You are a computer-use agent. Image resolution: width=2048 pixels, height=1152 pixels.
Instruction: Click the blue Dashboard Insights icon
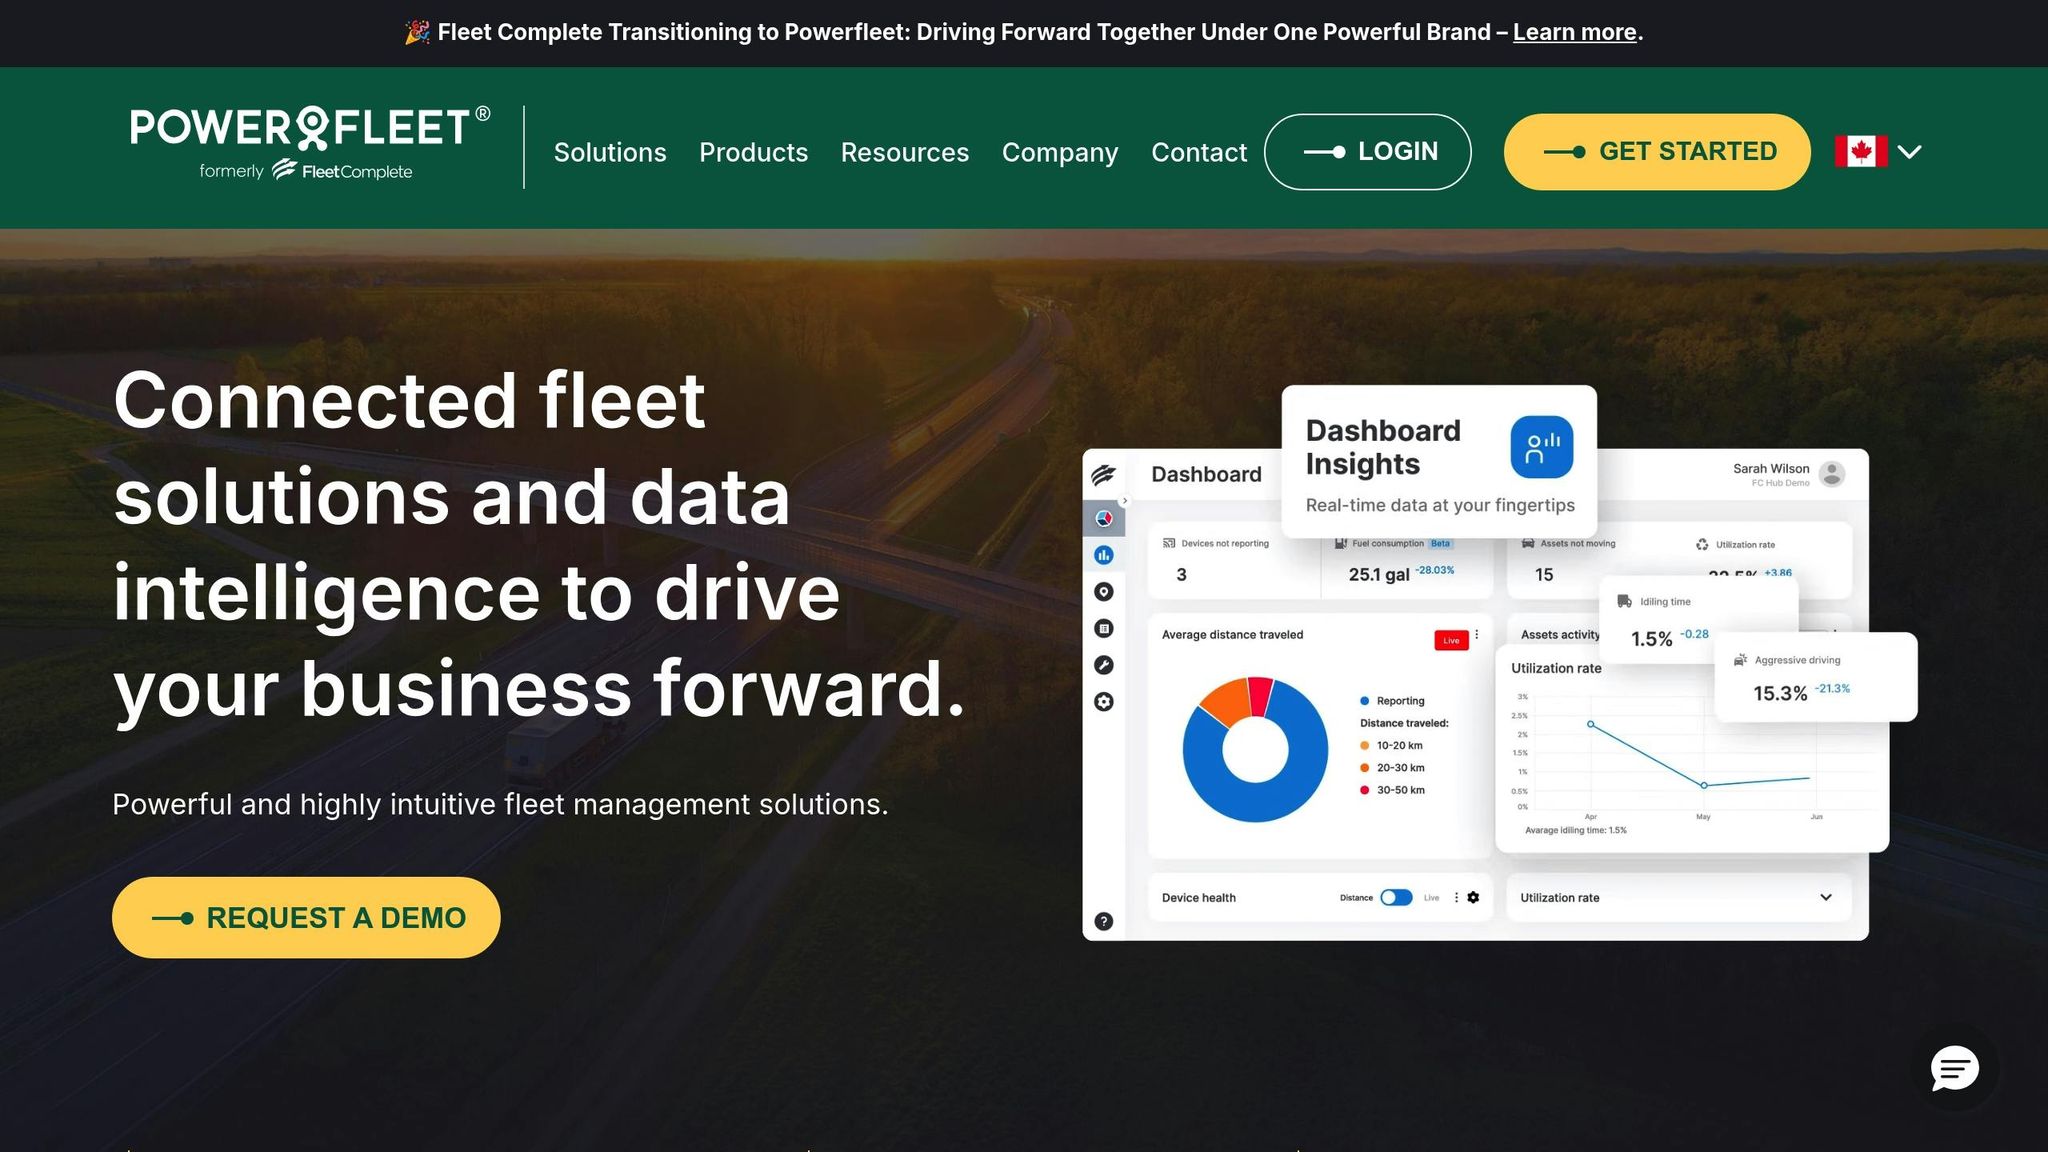1541,447
